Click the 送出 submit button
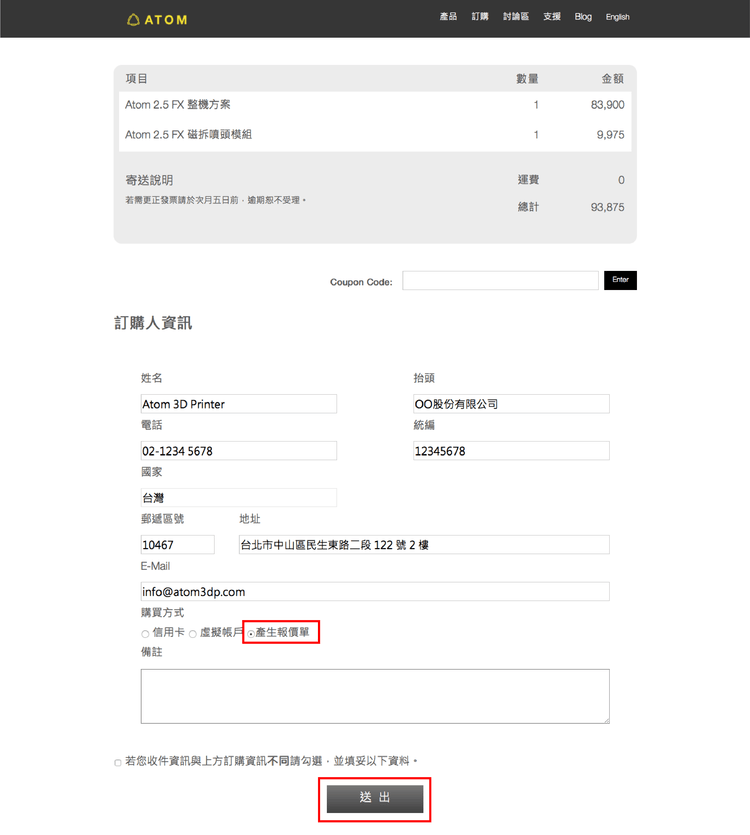 [375, 798]
